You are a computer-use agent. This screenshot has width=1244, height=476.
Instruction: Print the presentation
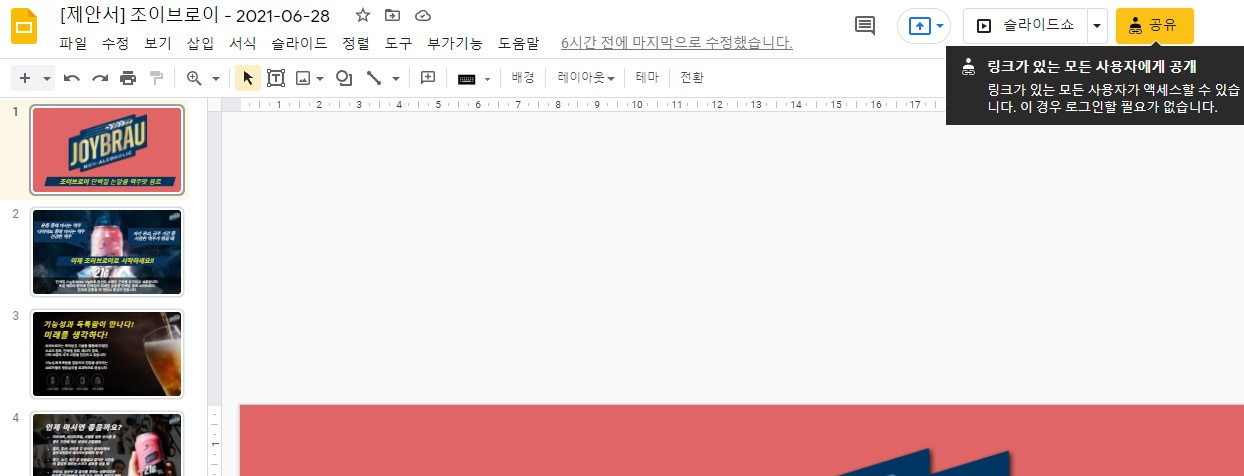[x=127, y=77]
